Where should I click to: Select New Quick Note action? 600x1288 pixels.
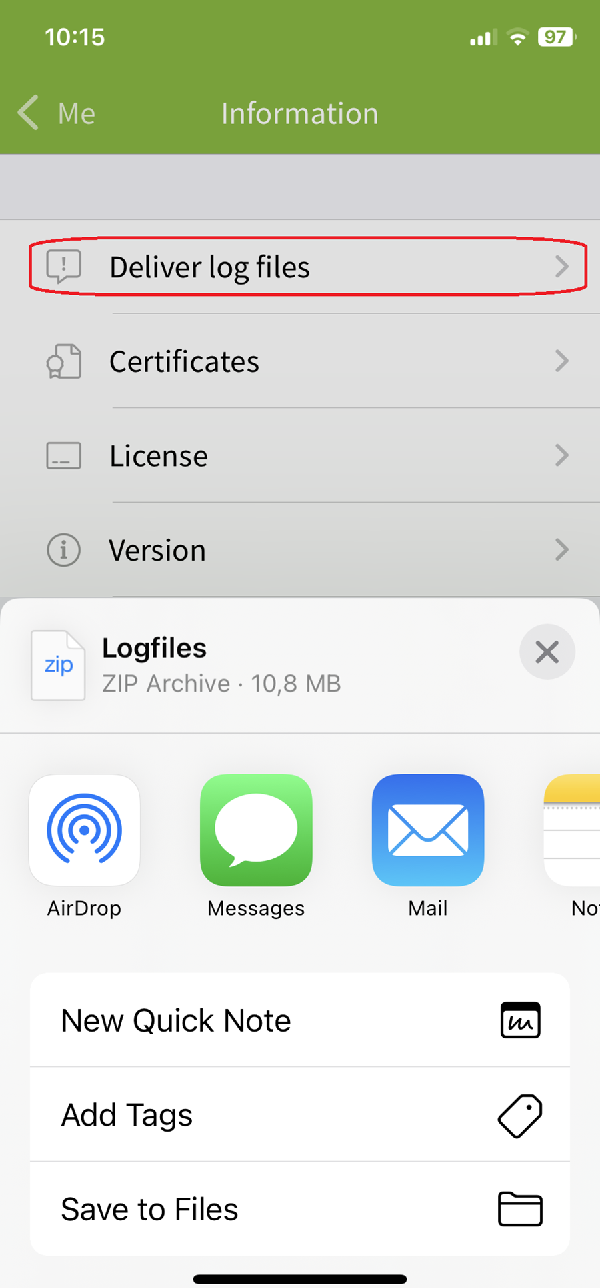[x=300, y=1020]
